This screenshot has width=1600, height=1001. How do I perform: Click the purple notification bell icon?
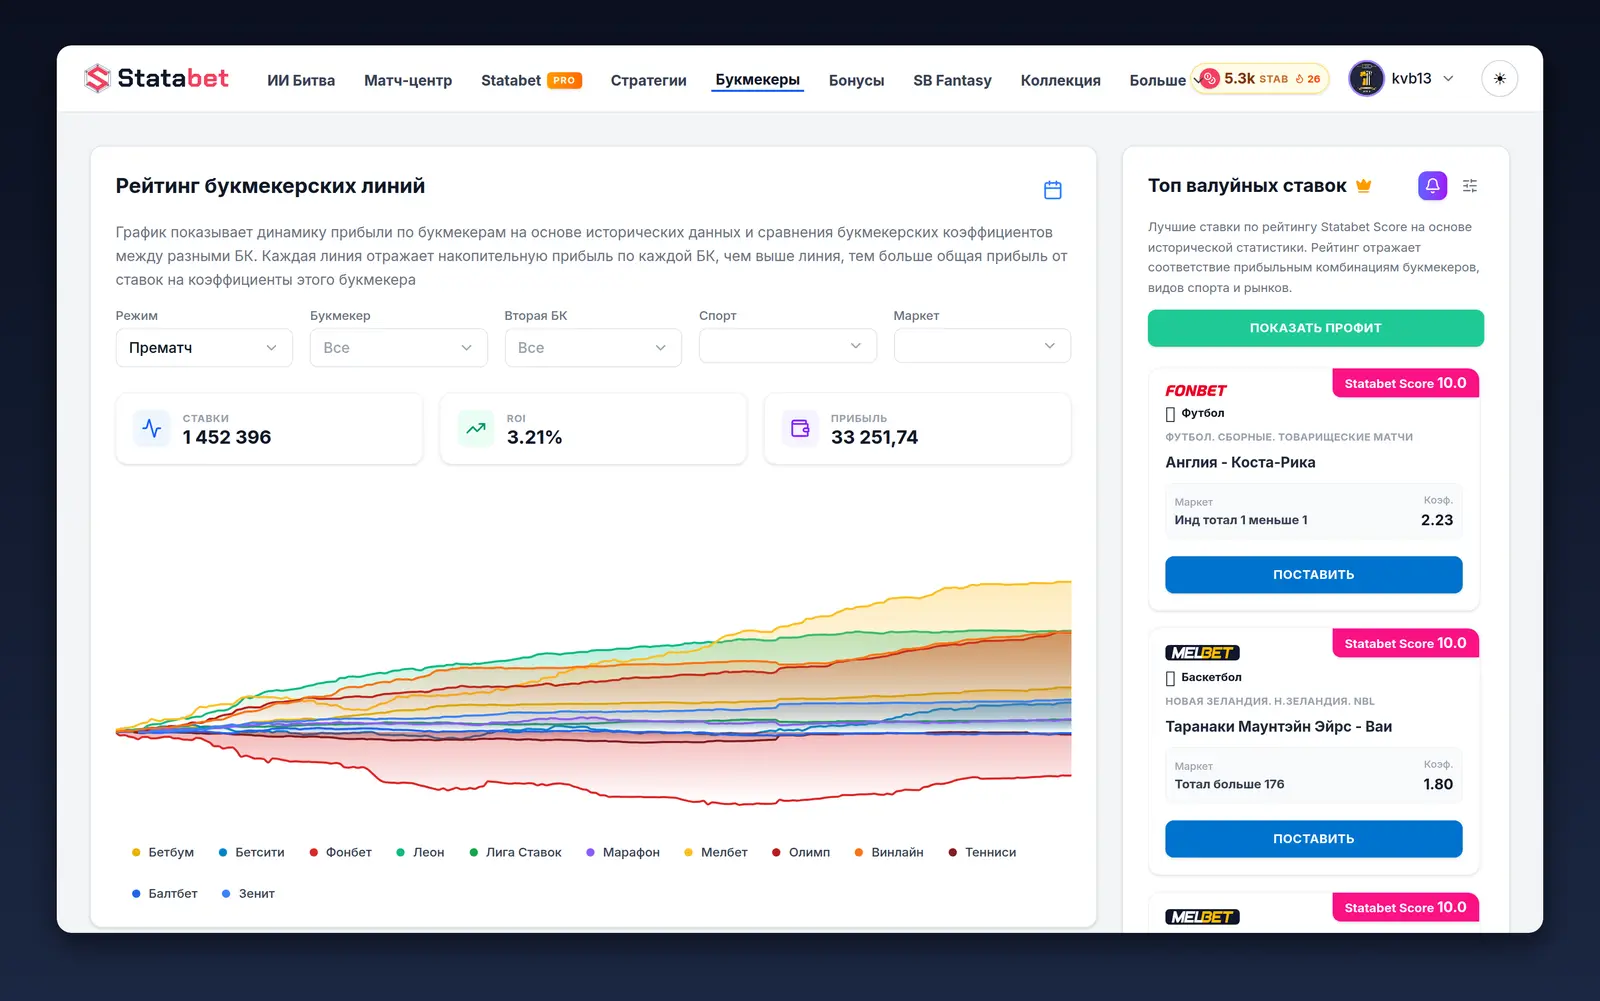(x=1432, y=185)
